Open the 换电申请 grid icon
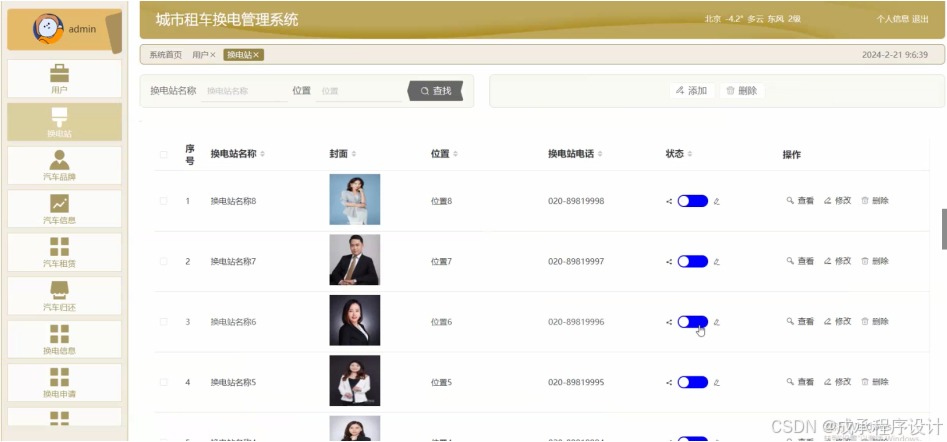Screen dimensions: 947x442 [59, 377]
